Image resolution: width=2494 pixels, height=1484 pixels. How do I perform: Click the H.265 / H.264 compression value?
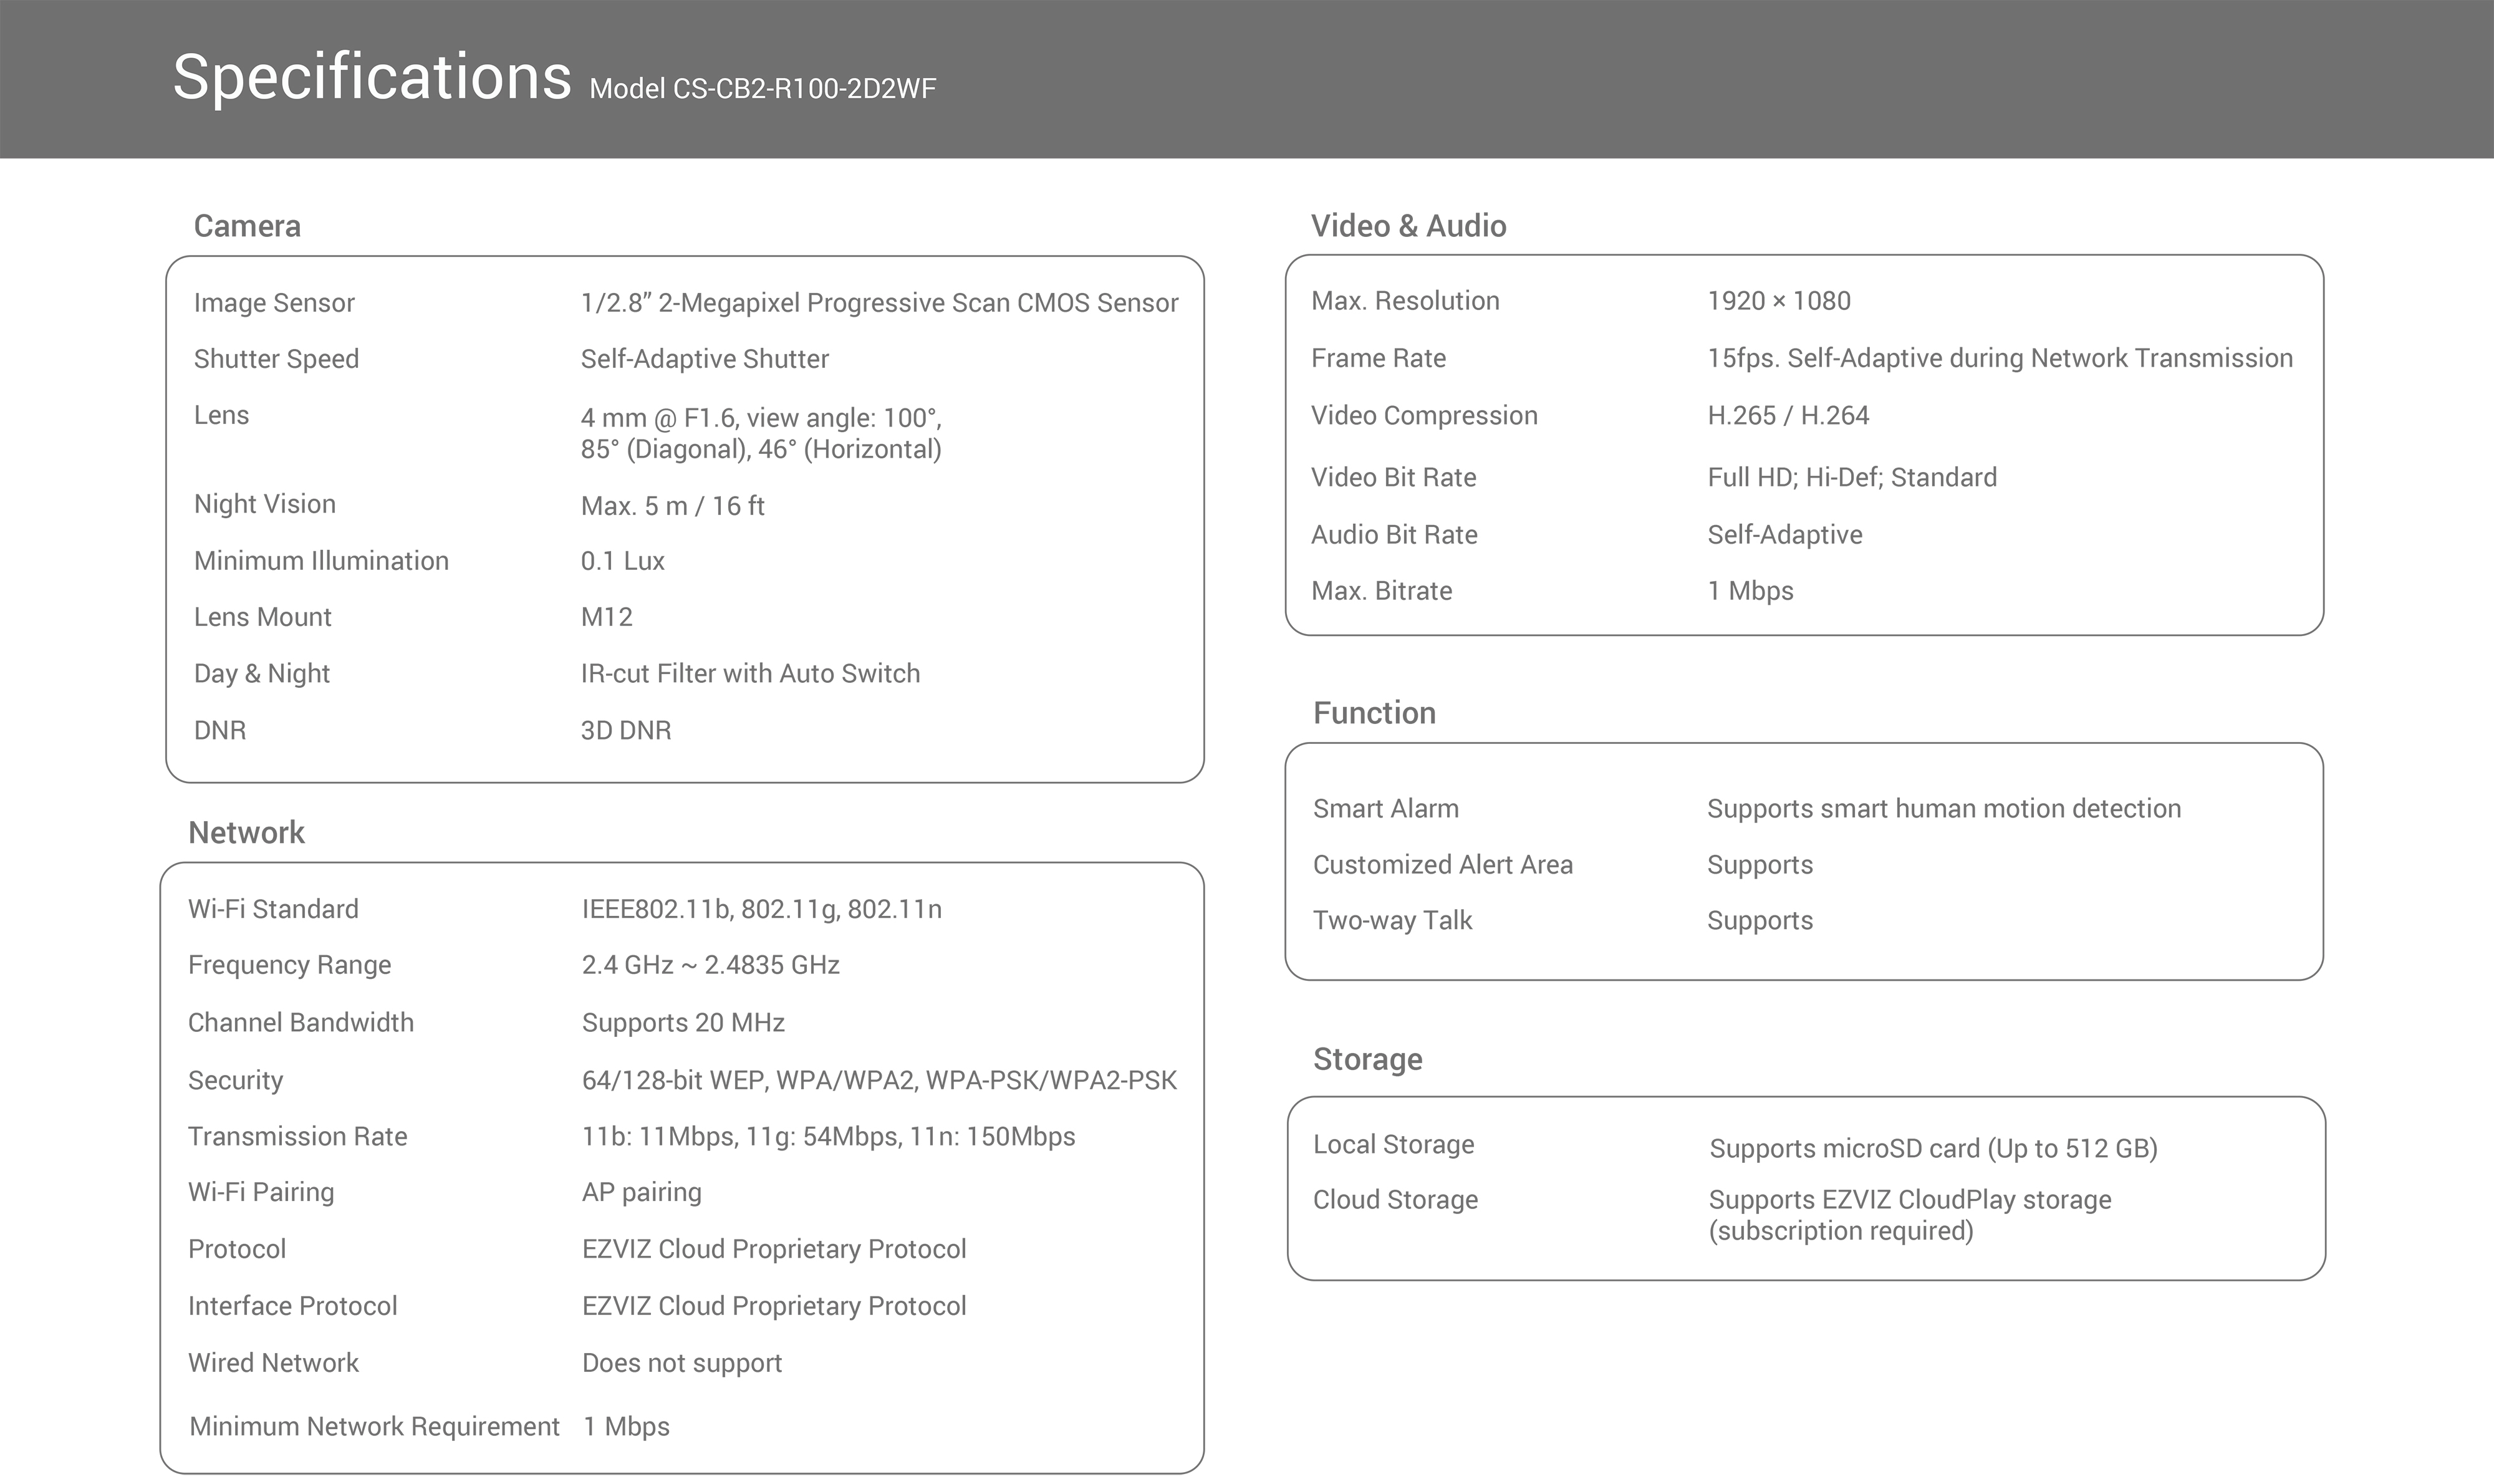1787,416
